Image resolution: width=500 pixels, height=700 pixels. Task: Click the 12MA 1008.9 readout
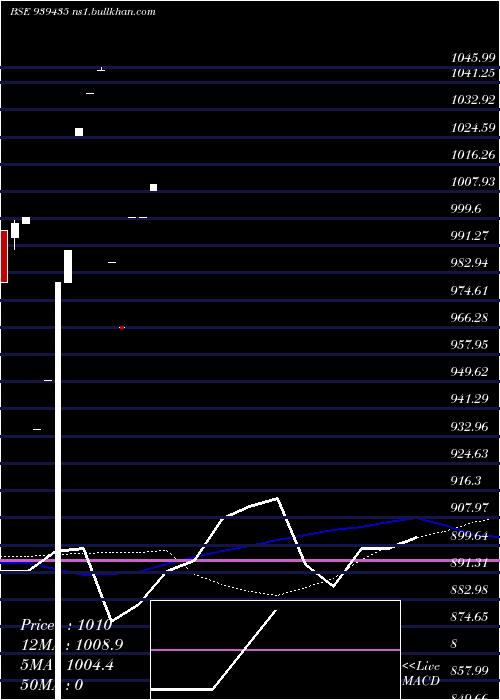pyautogui.click(x=71, y=645)
